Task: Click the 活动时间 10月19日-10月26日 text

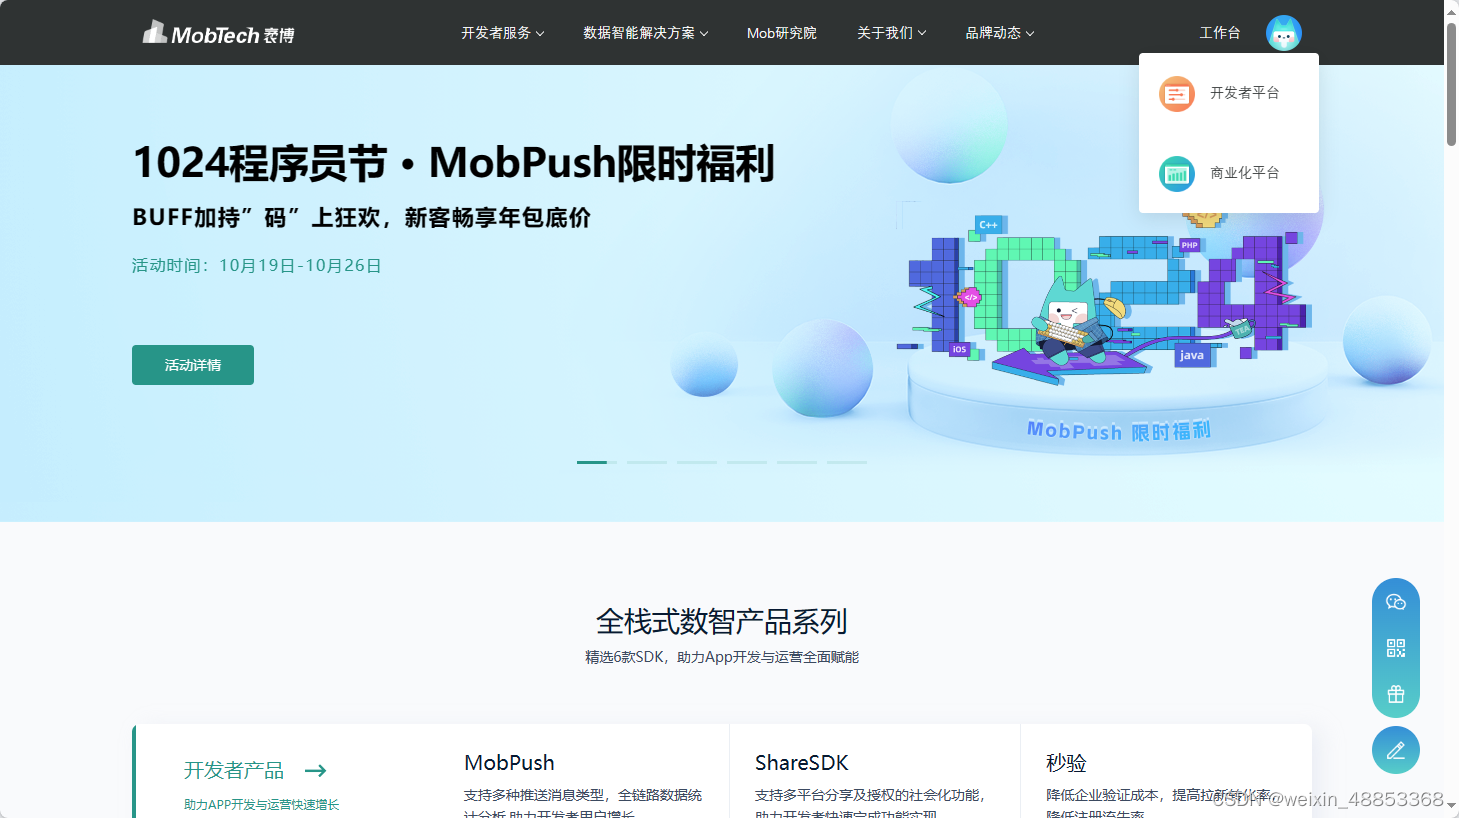Action: click(x=256, y=265)
